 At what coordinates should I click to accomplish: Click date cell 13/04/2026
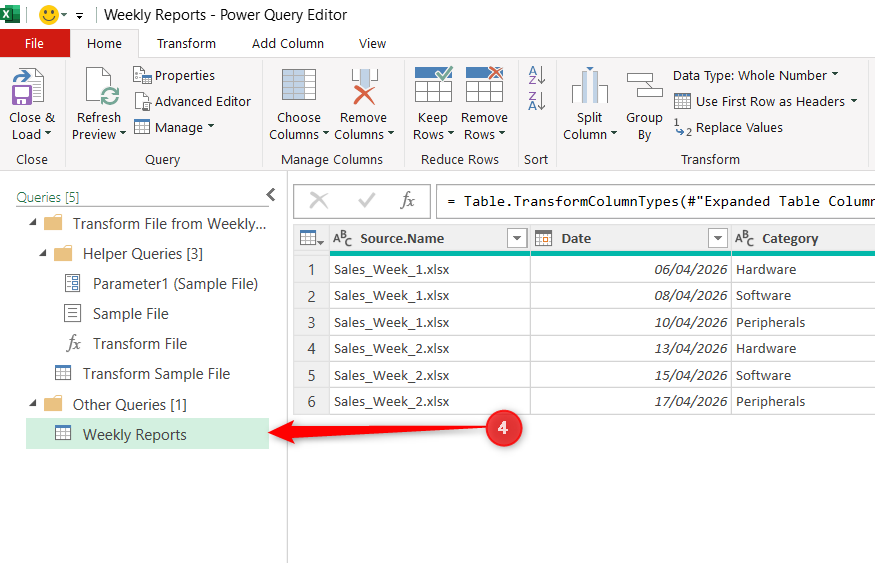pyautogui.click(x=631, y=349)
